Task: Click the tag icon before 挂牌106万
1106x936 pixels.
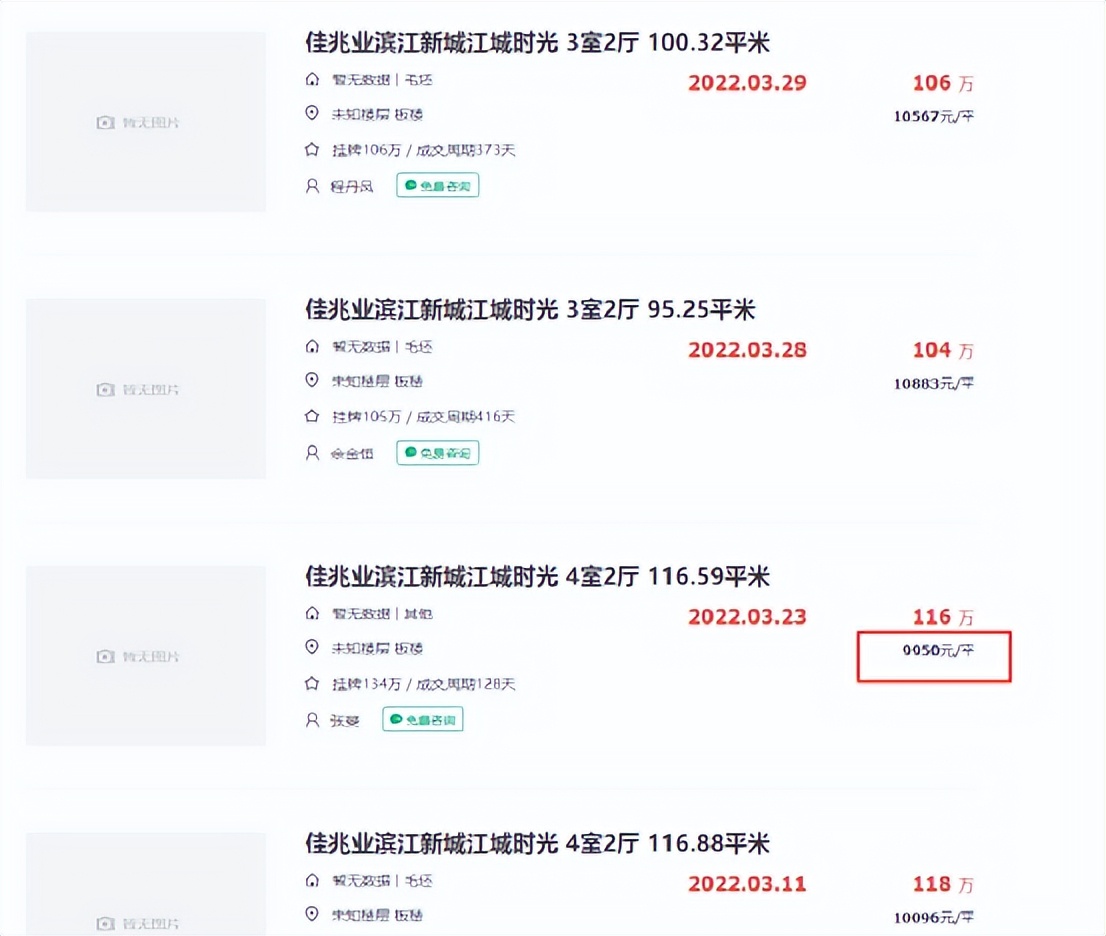Action: [312, 149]
